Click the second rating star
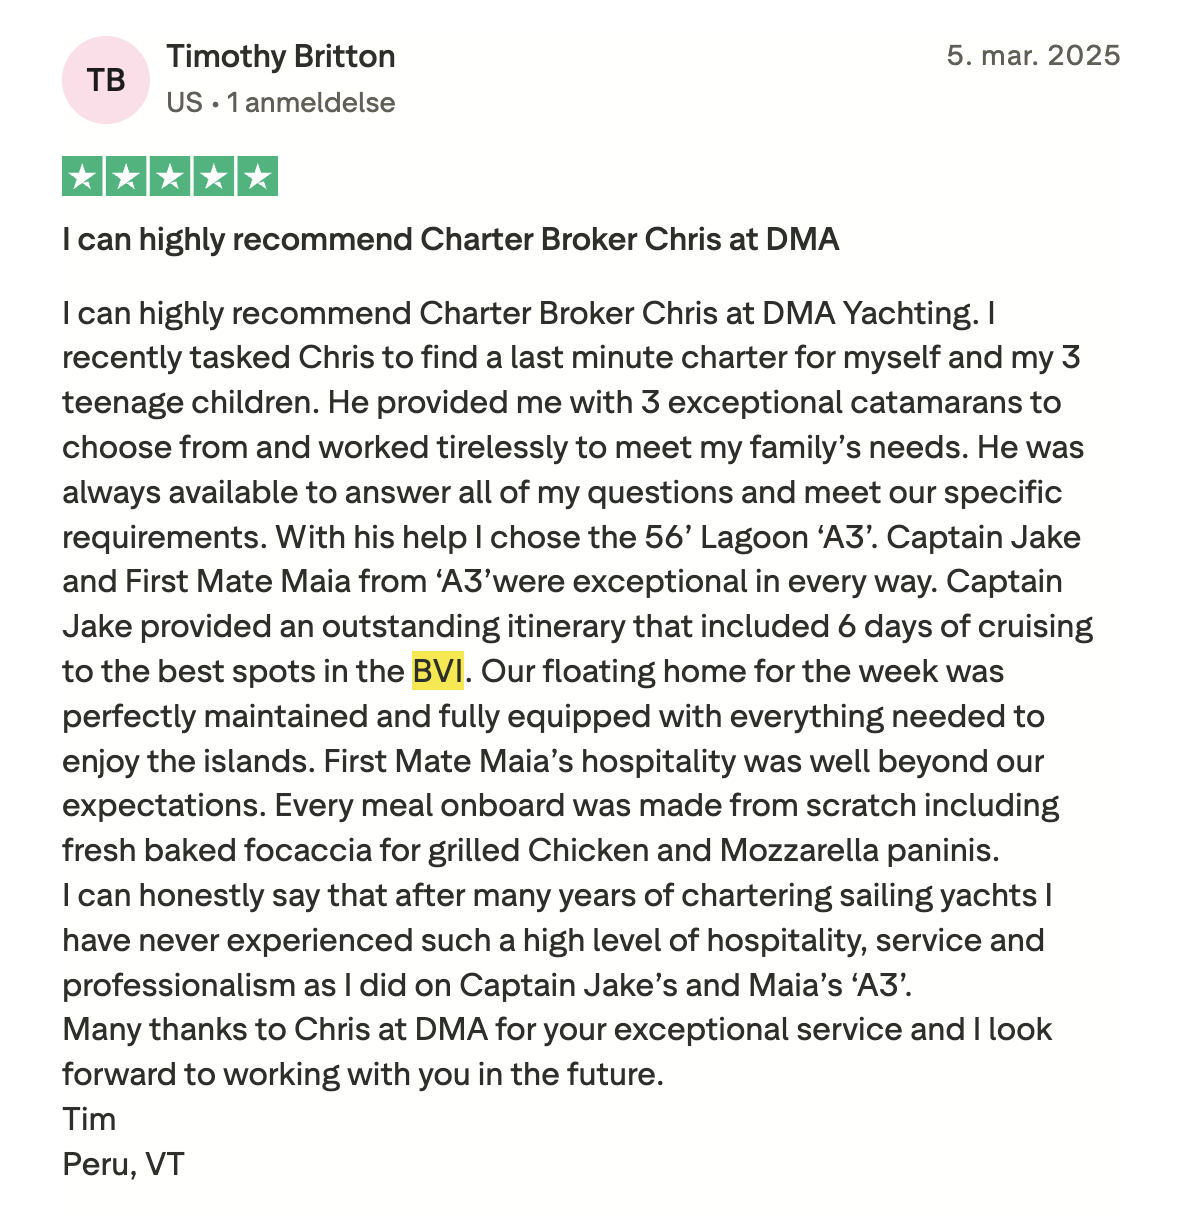This screenshot has width=1186, height=1218. pos(126,177)
